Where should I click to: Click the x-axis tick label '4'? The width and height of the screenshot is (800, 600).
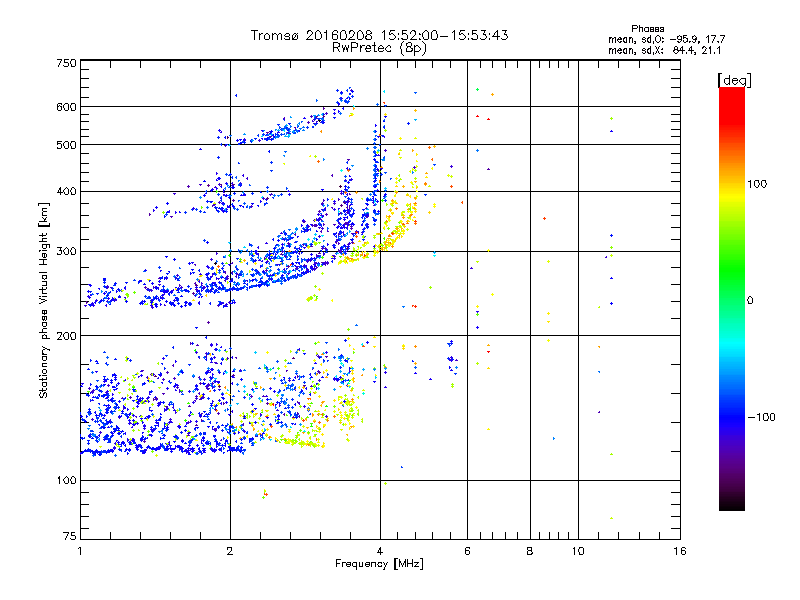(380, 551)
